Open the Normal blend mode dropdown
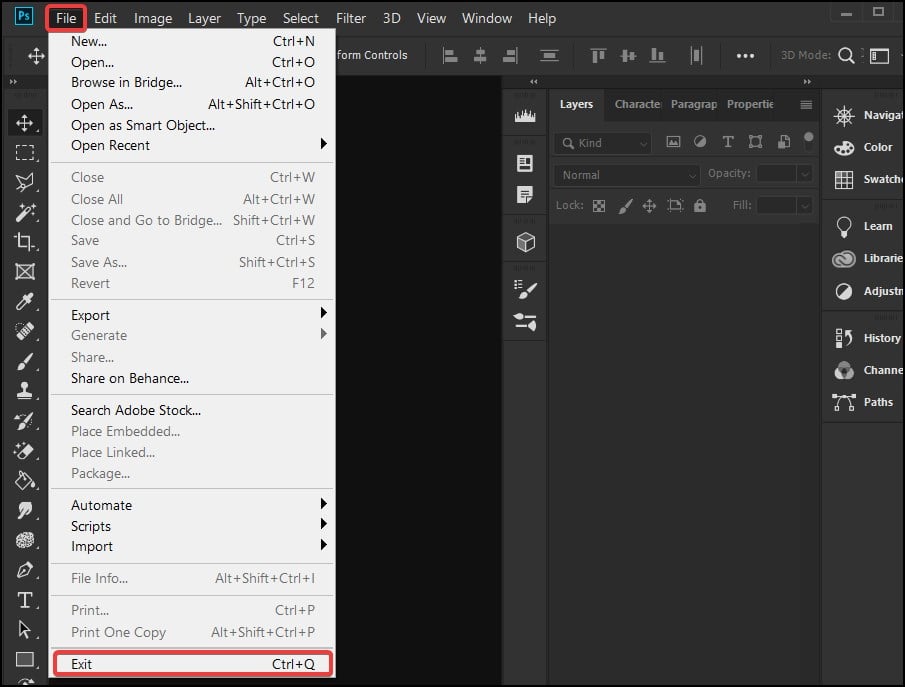Screen dimensions: 905x687 pos(626,174)
